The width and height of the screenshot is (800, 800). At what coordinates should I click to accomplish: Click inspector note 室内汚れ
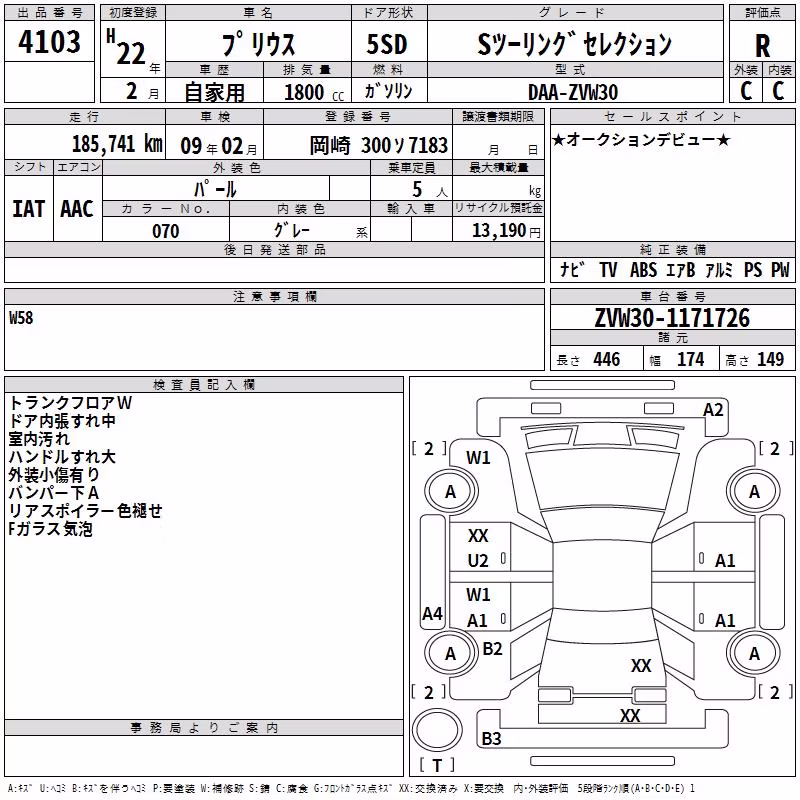(39, 439)
